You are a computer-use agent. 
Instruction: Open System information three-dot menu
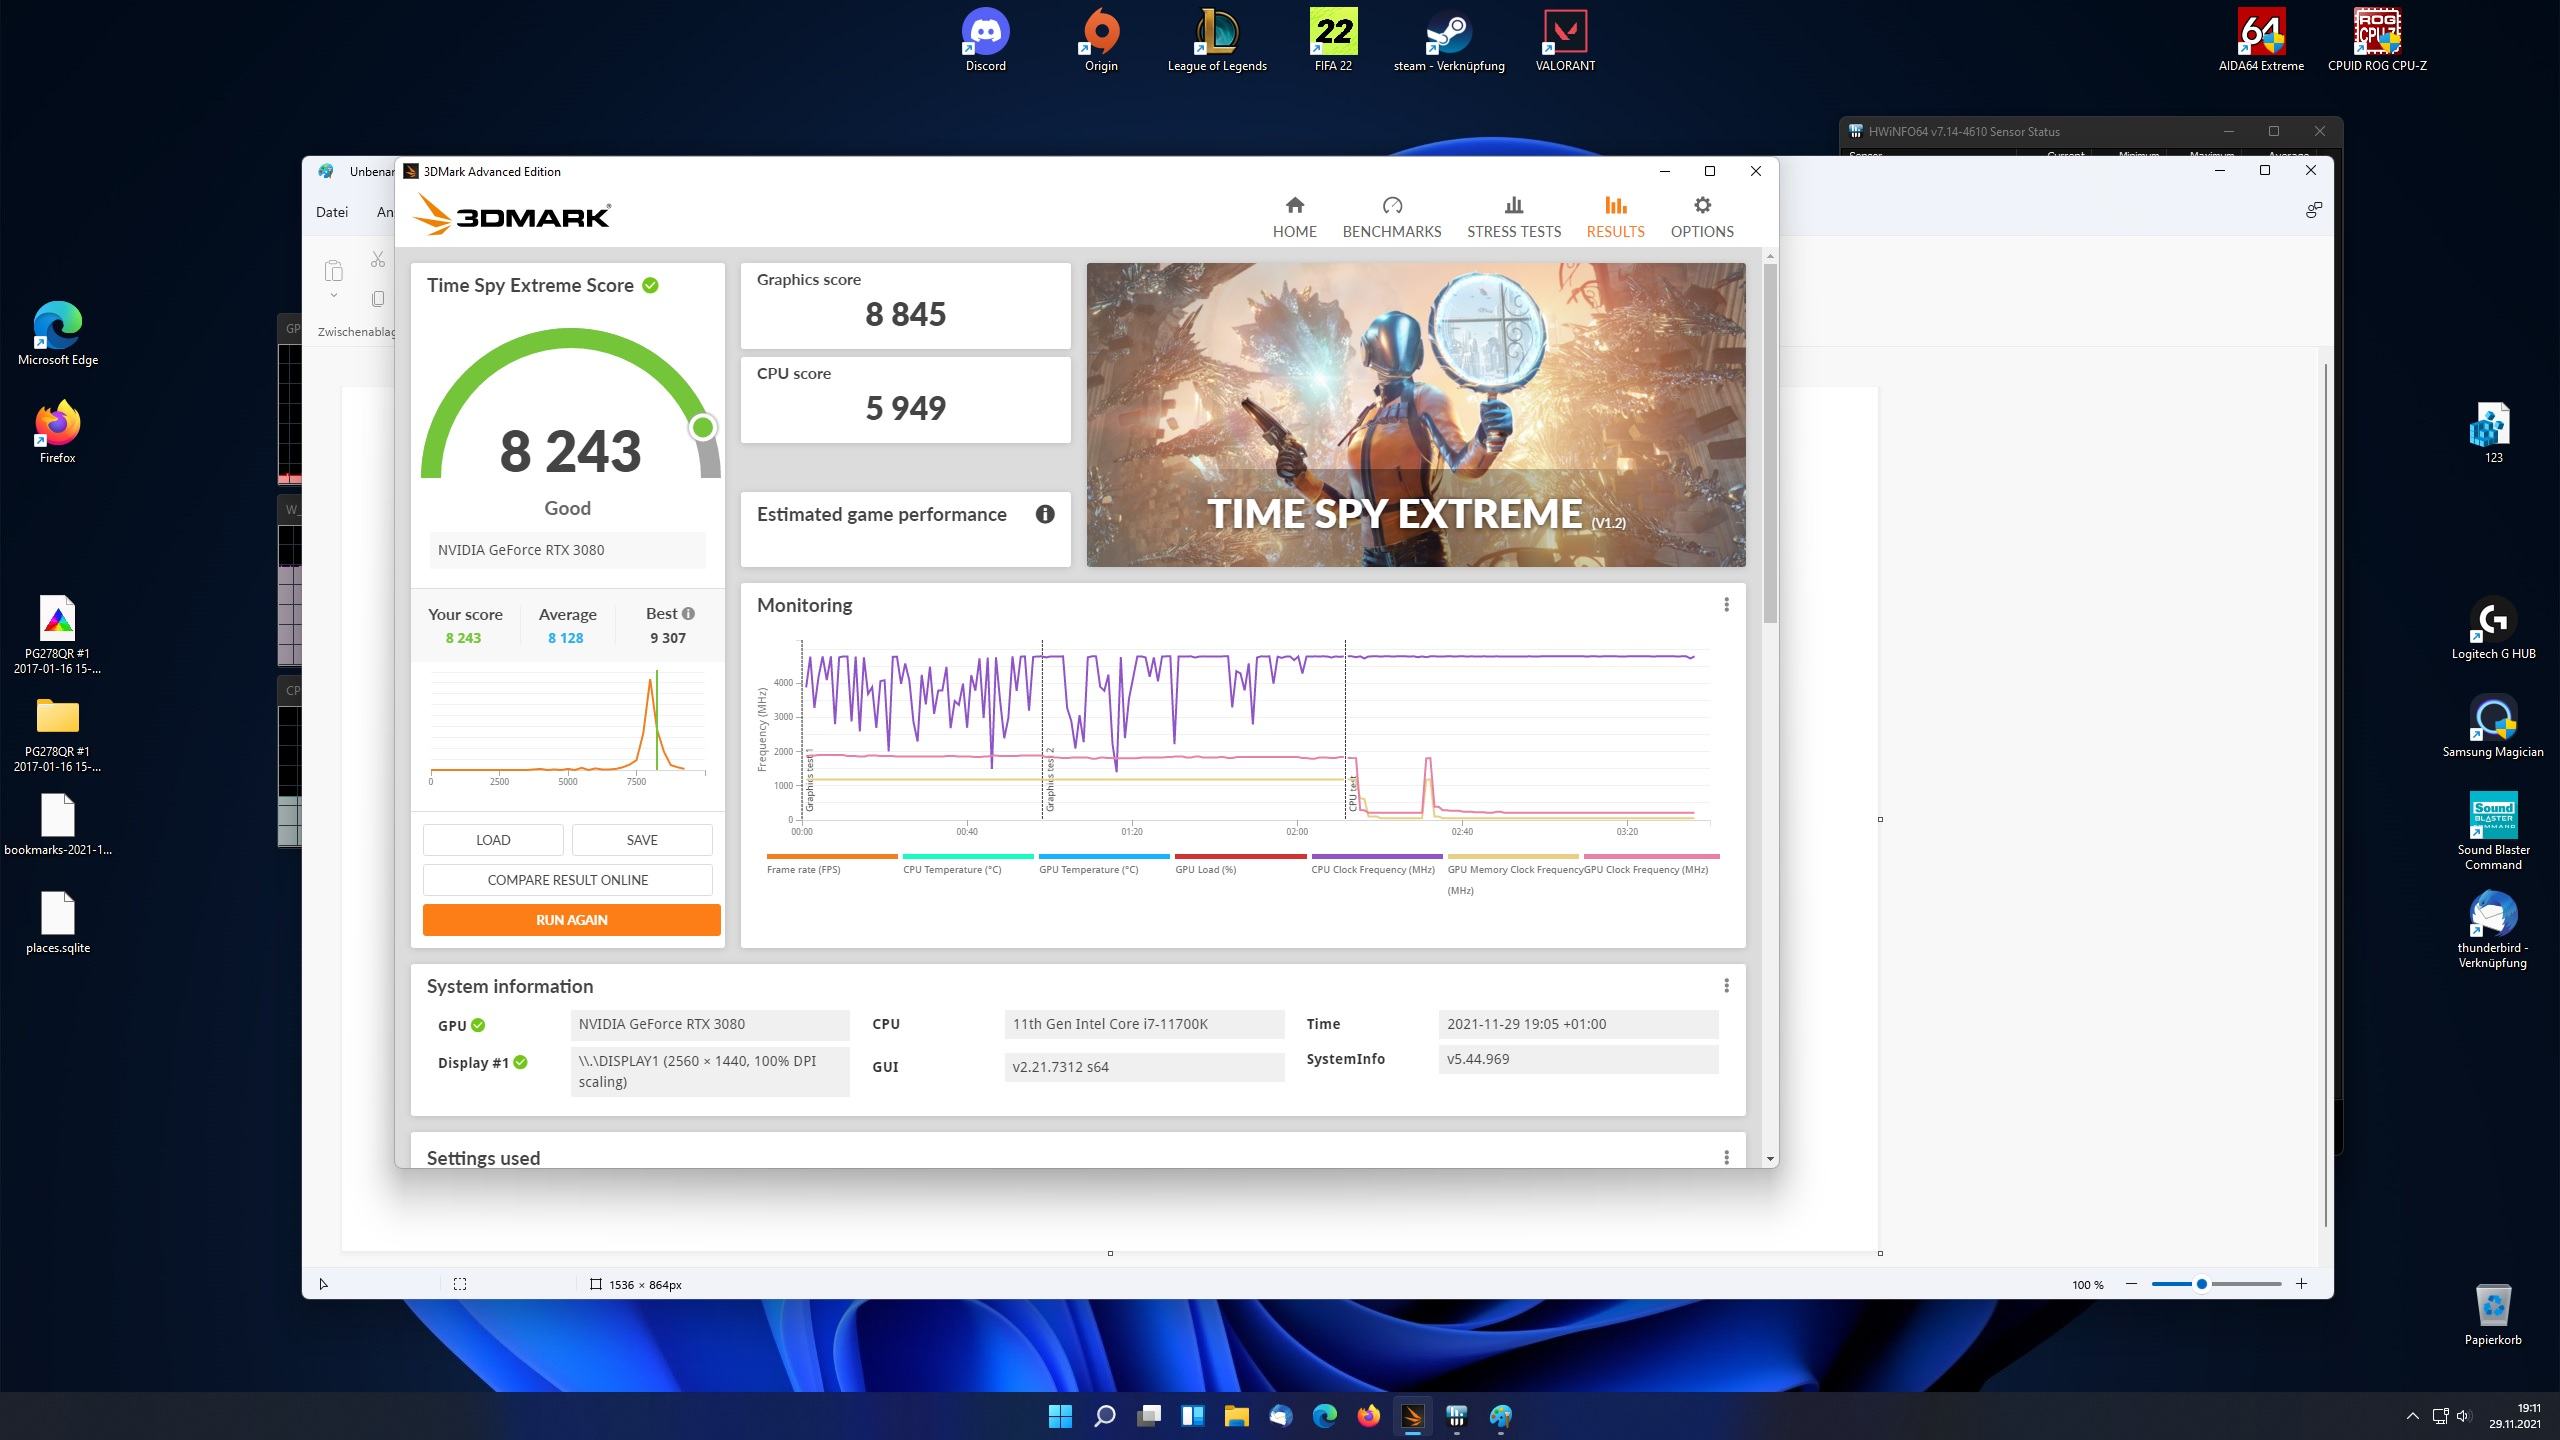click(x=1726, y=986)
